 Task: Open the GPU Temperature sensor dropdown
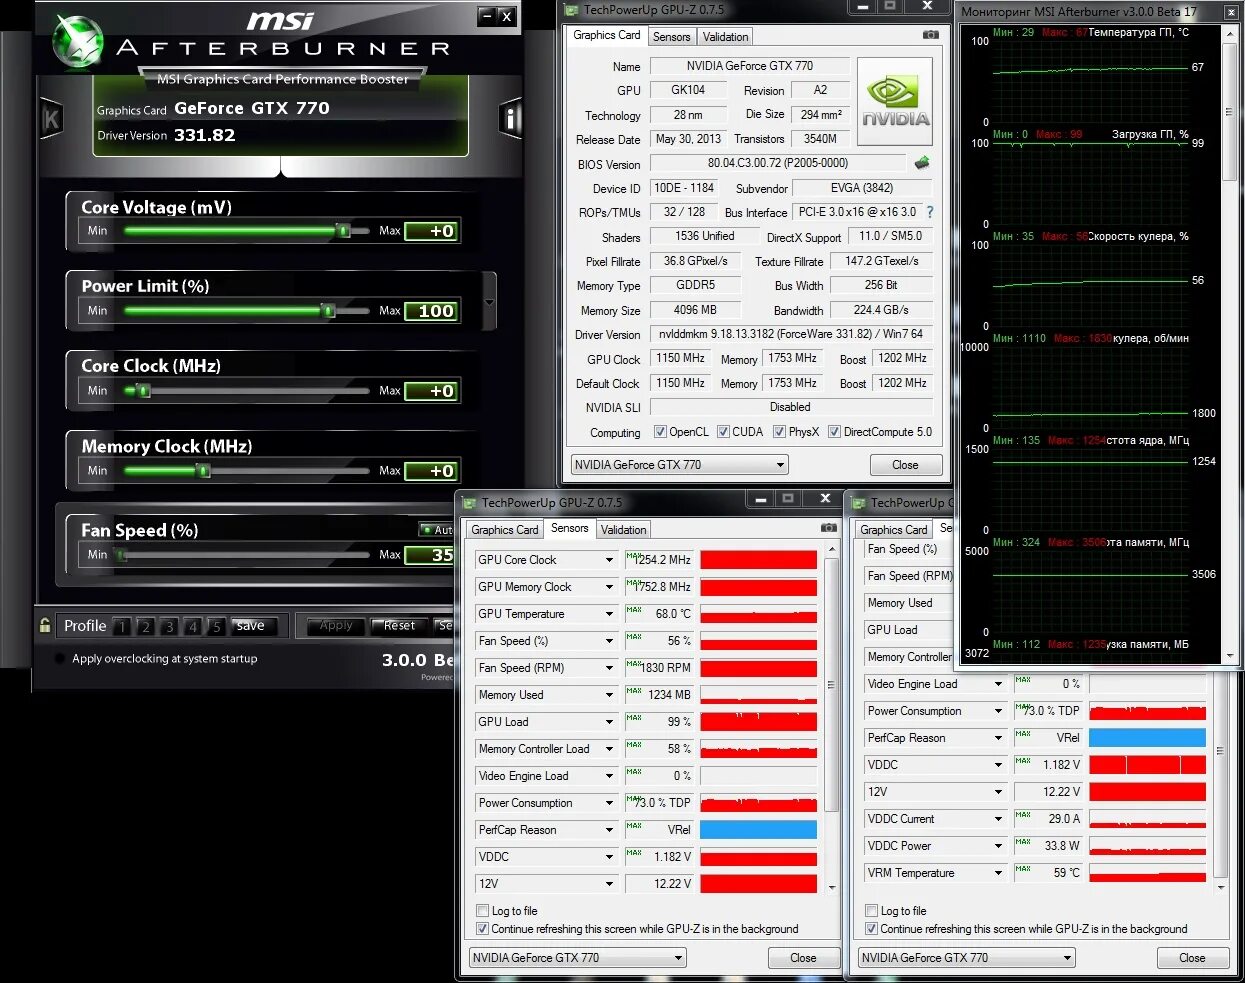tap(609, 614)
